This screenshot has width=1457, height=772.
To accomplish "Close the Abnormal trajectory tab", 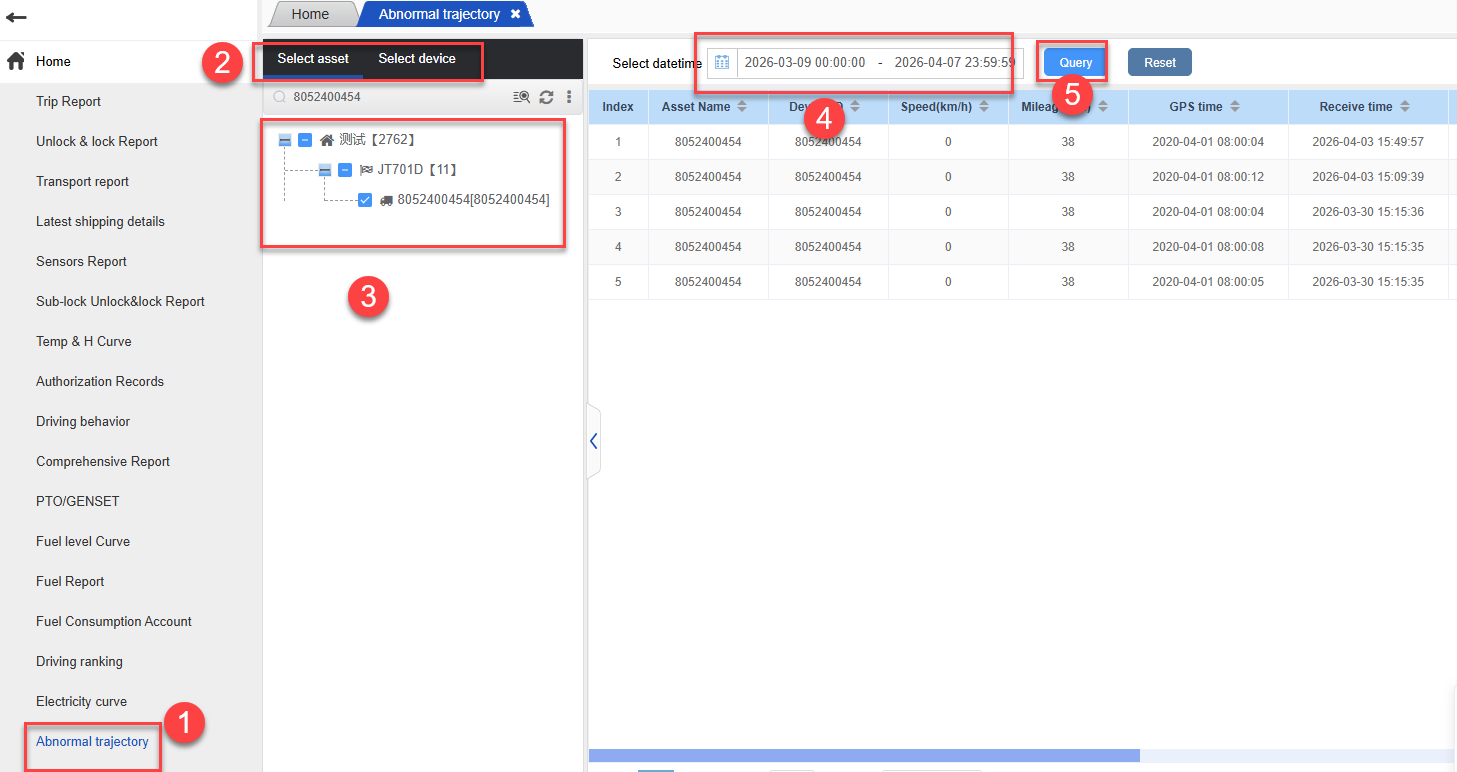I will point(515,14).
